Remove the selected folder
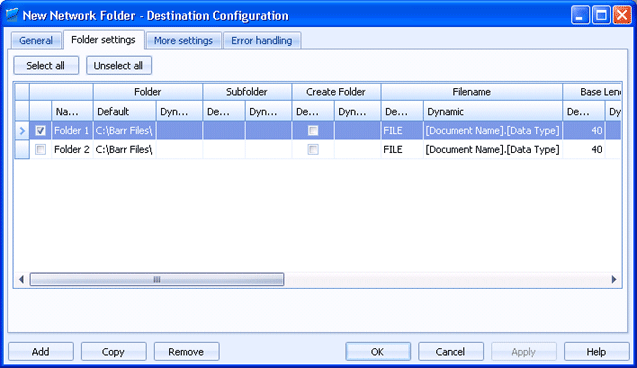Screen dimensions: 637x368 [186, 351]
